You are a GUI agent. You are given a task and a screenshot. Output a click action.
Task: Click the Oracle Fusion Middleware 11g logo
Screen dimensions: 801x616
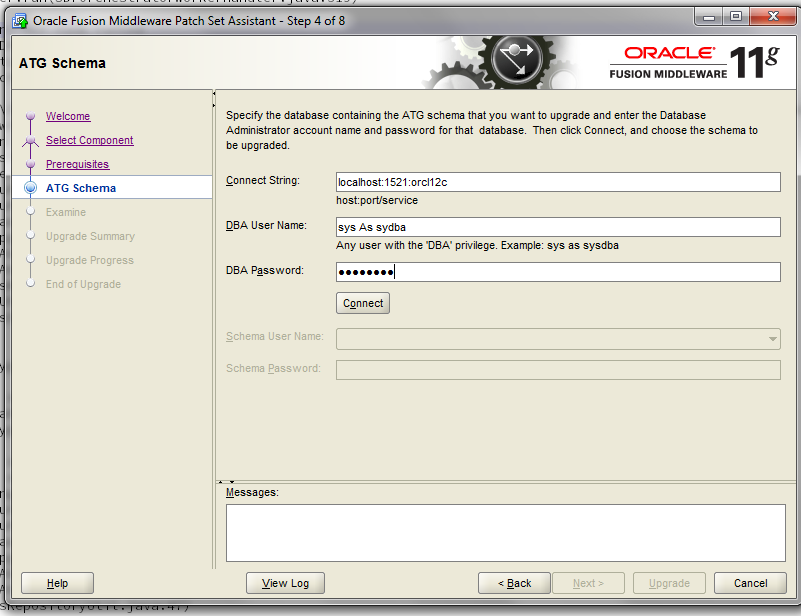tap(695, 62)
